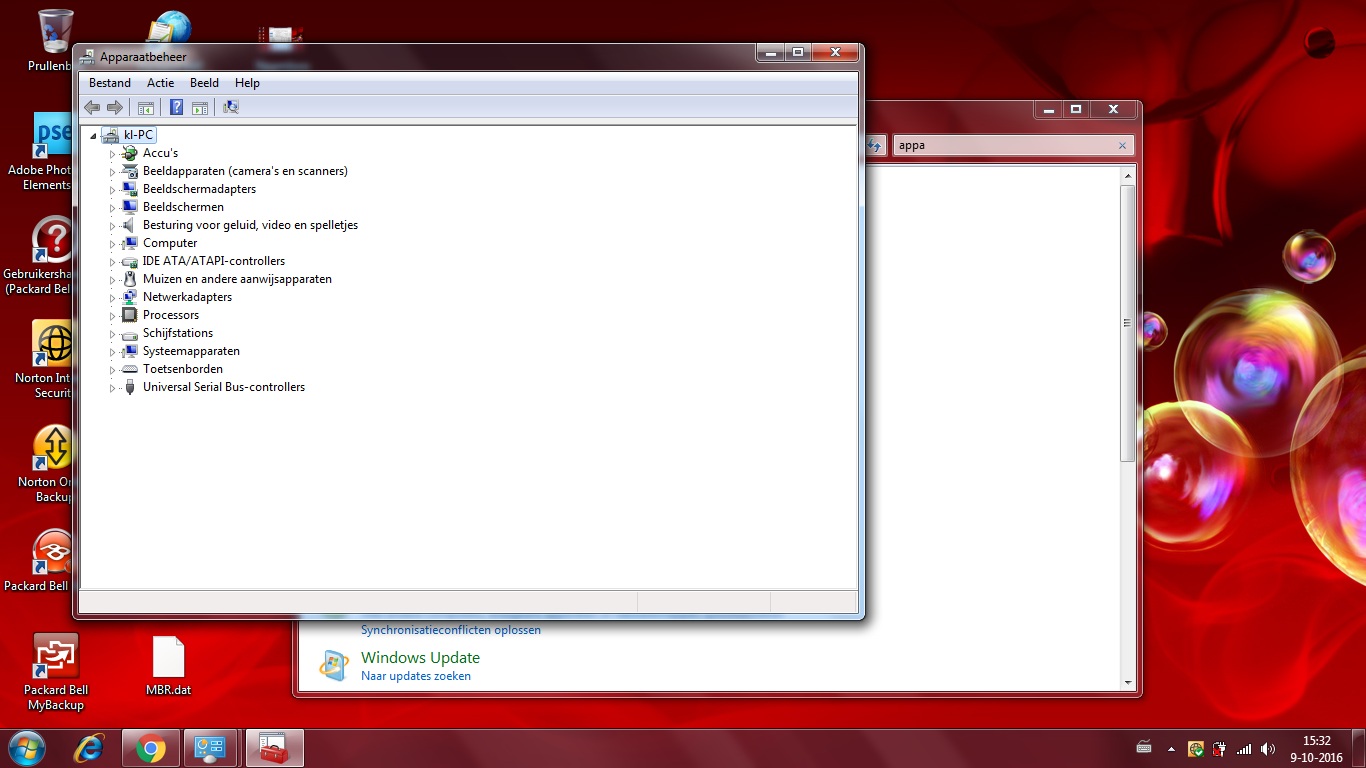This screenshot has height=768, width=1366.
Task: Click the Forward arrow in Apparaatbeheer toolbar
Action: pyautogui.click(x=115, y=107)
